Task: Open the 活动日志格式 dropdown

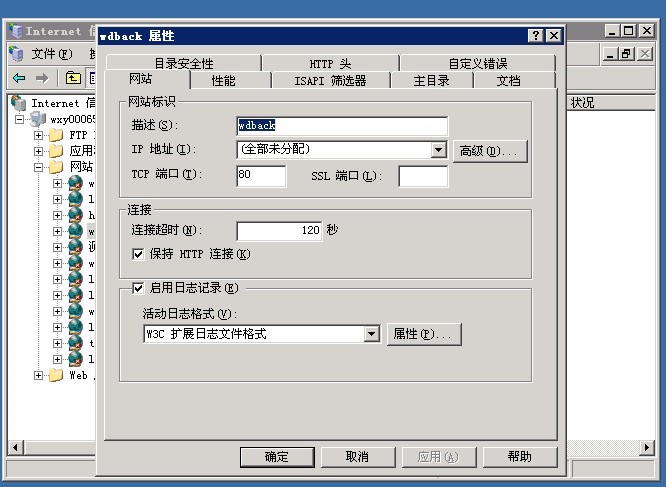Action: (x=372, y=334)
